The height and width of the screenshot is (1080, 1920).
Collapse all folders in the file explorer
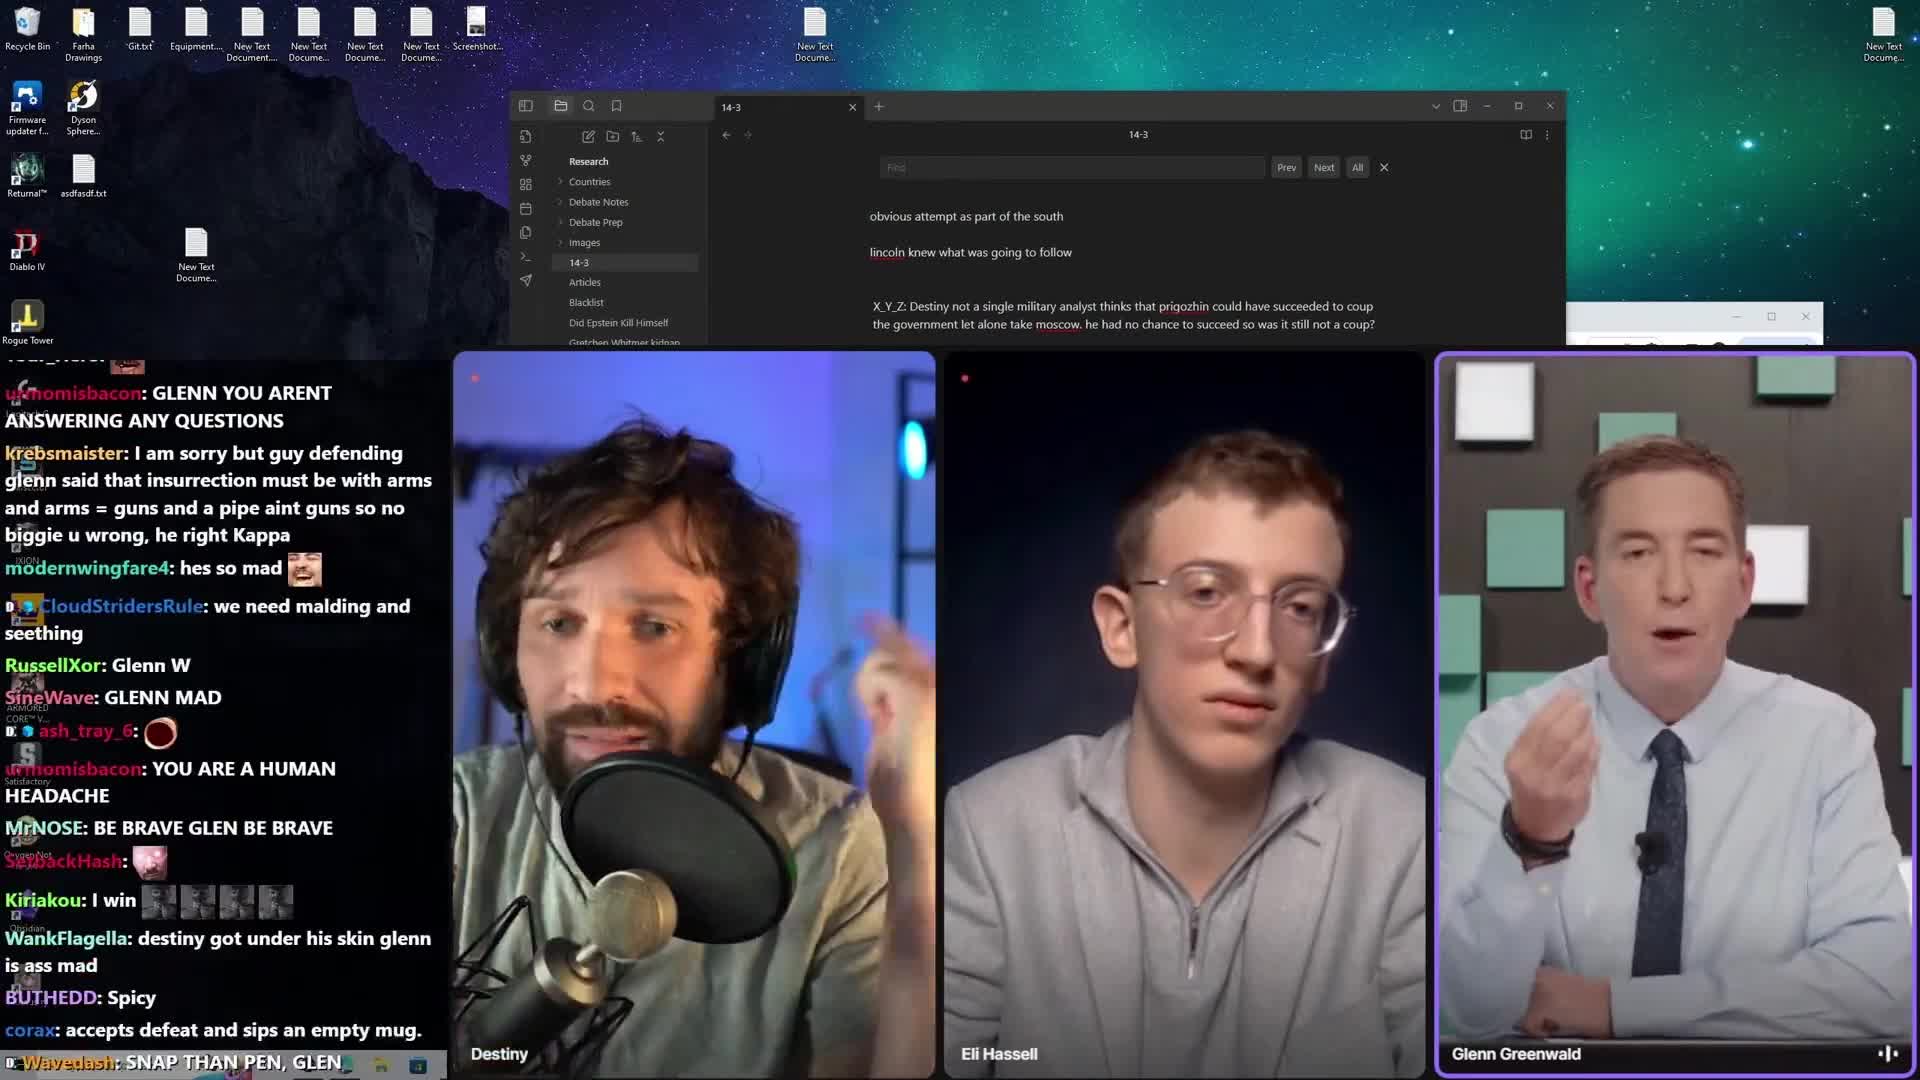click(661, 137)
